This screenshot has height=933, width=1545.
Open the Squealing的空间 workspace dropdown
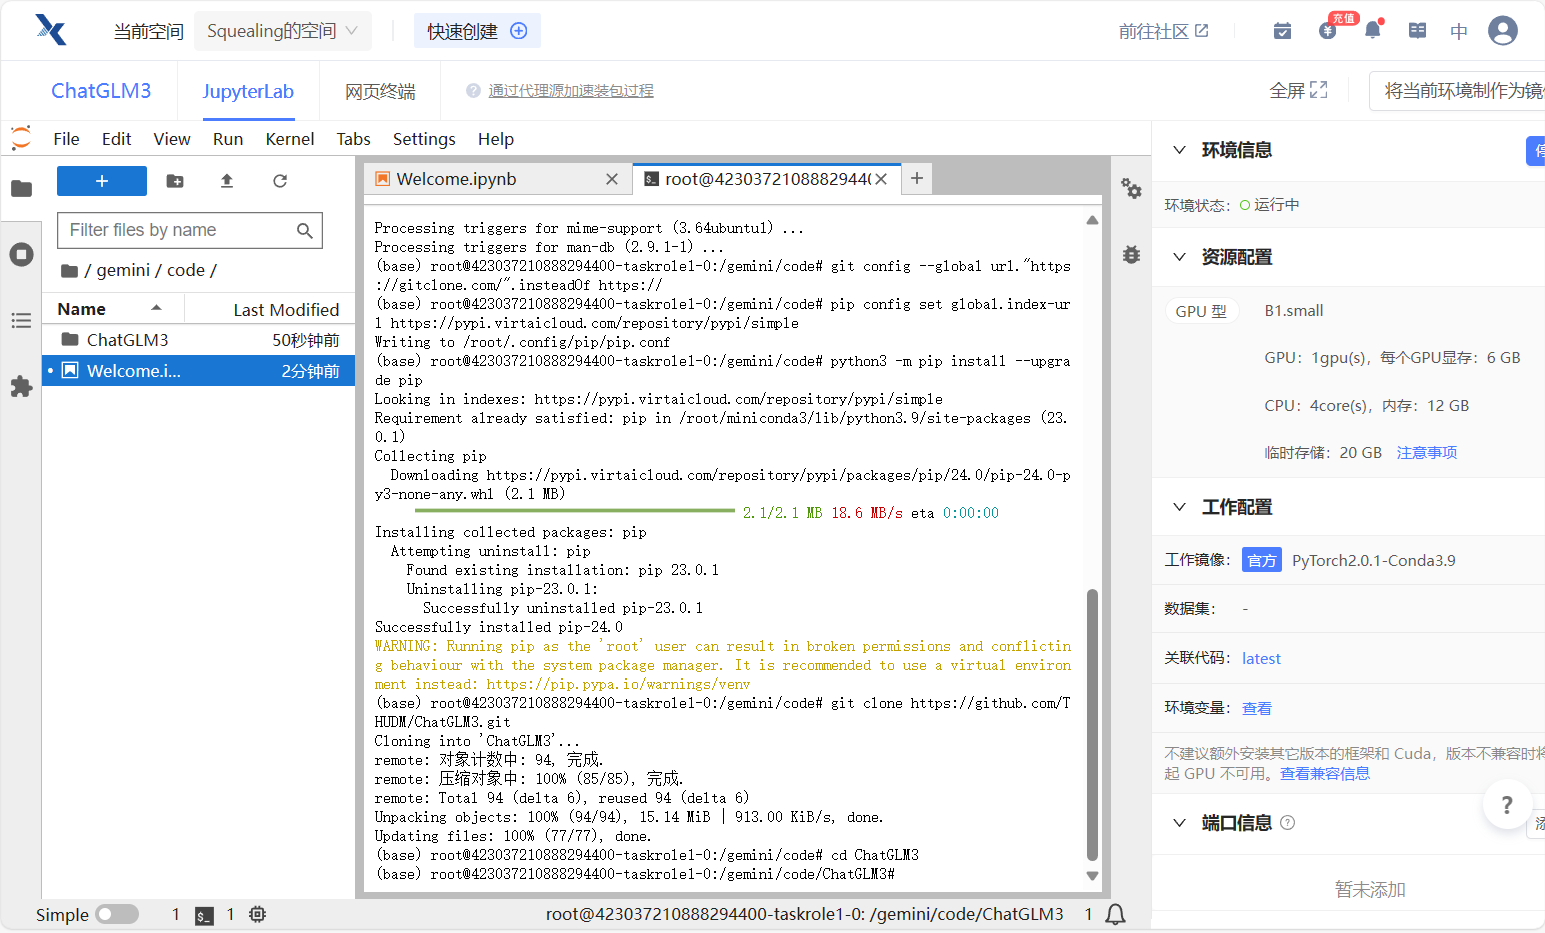(x=282, y=31)
